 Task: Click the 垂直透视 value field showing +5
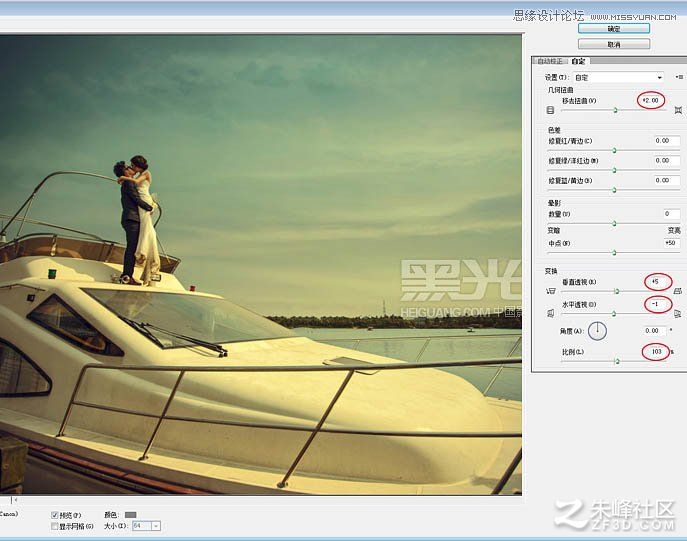click(658, 282)
